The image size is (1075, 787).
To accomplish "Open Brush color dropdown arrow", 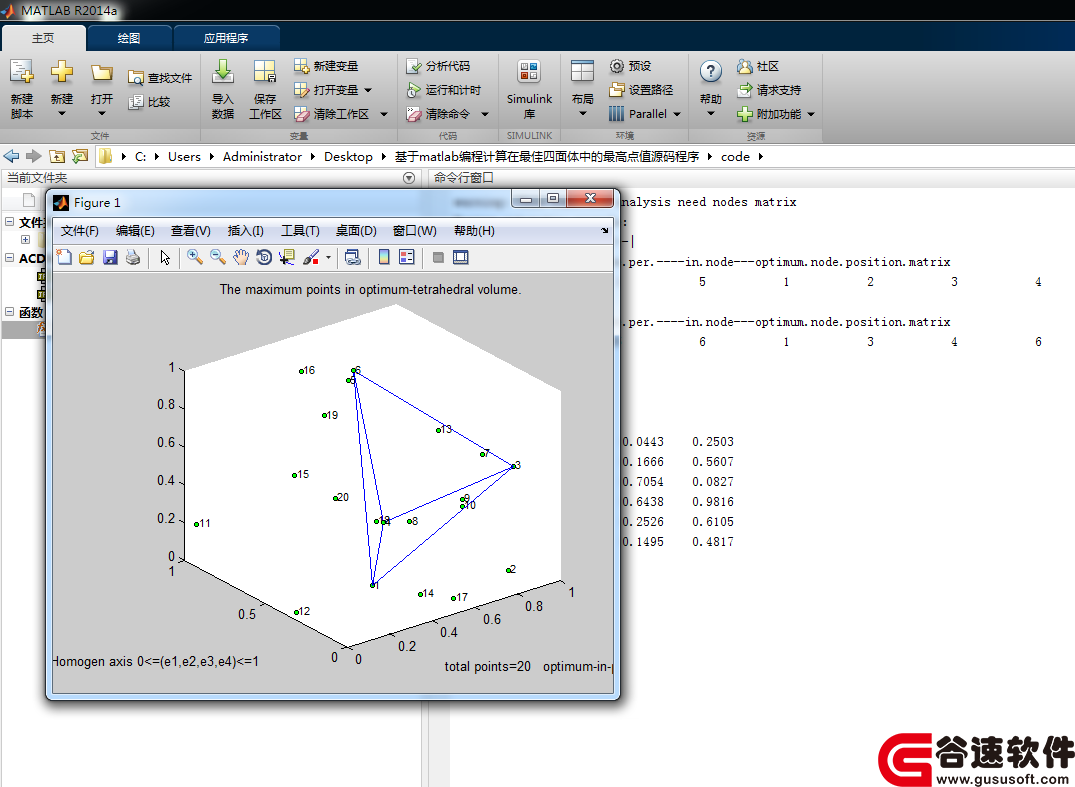I will (x=328, y=258).
